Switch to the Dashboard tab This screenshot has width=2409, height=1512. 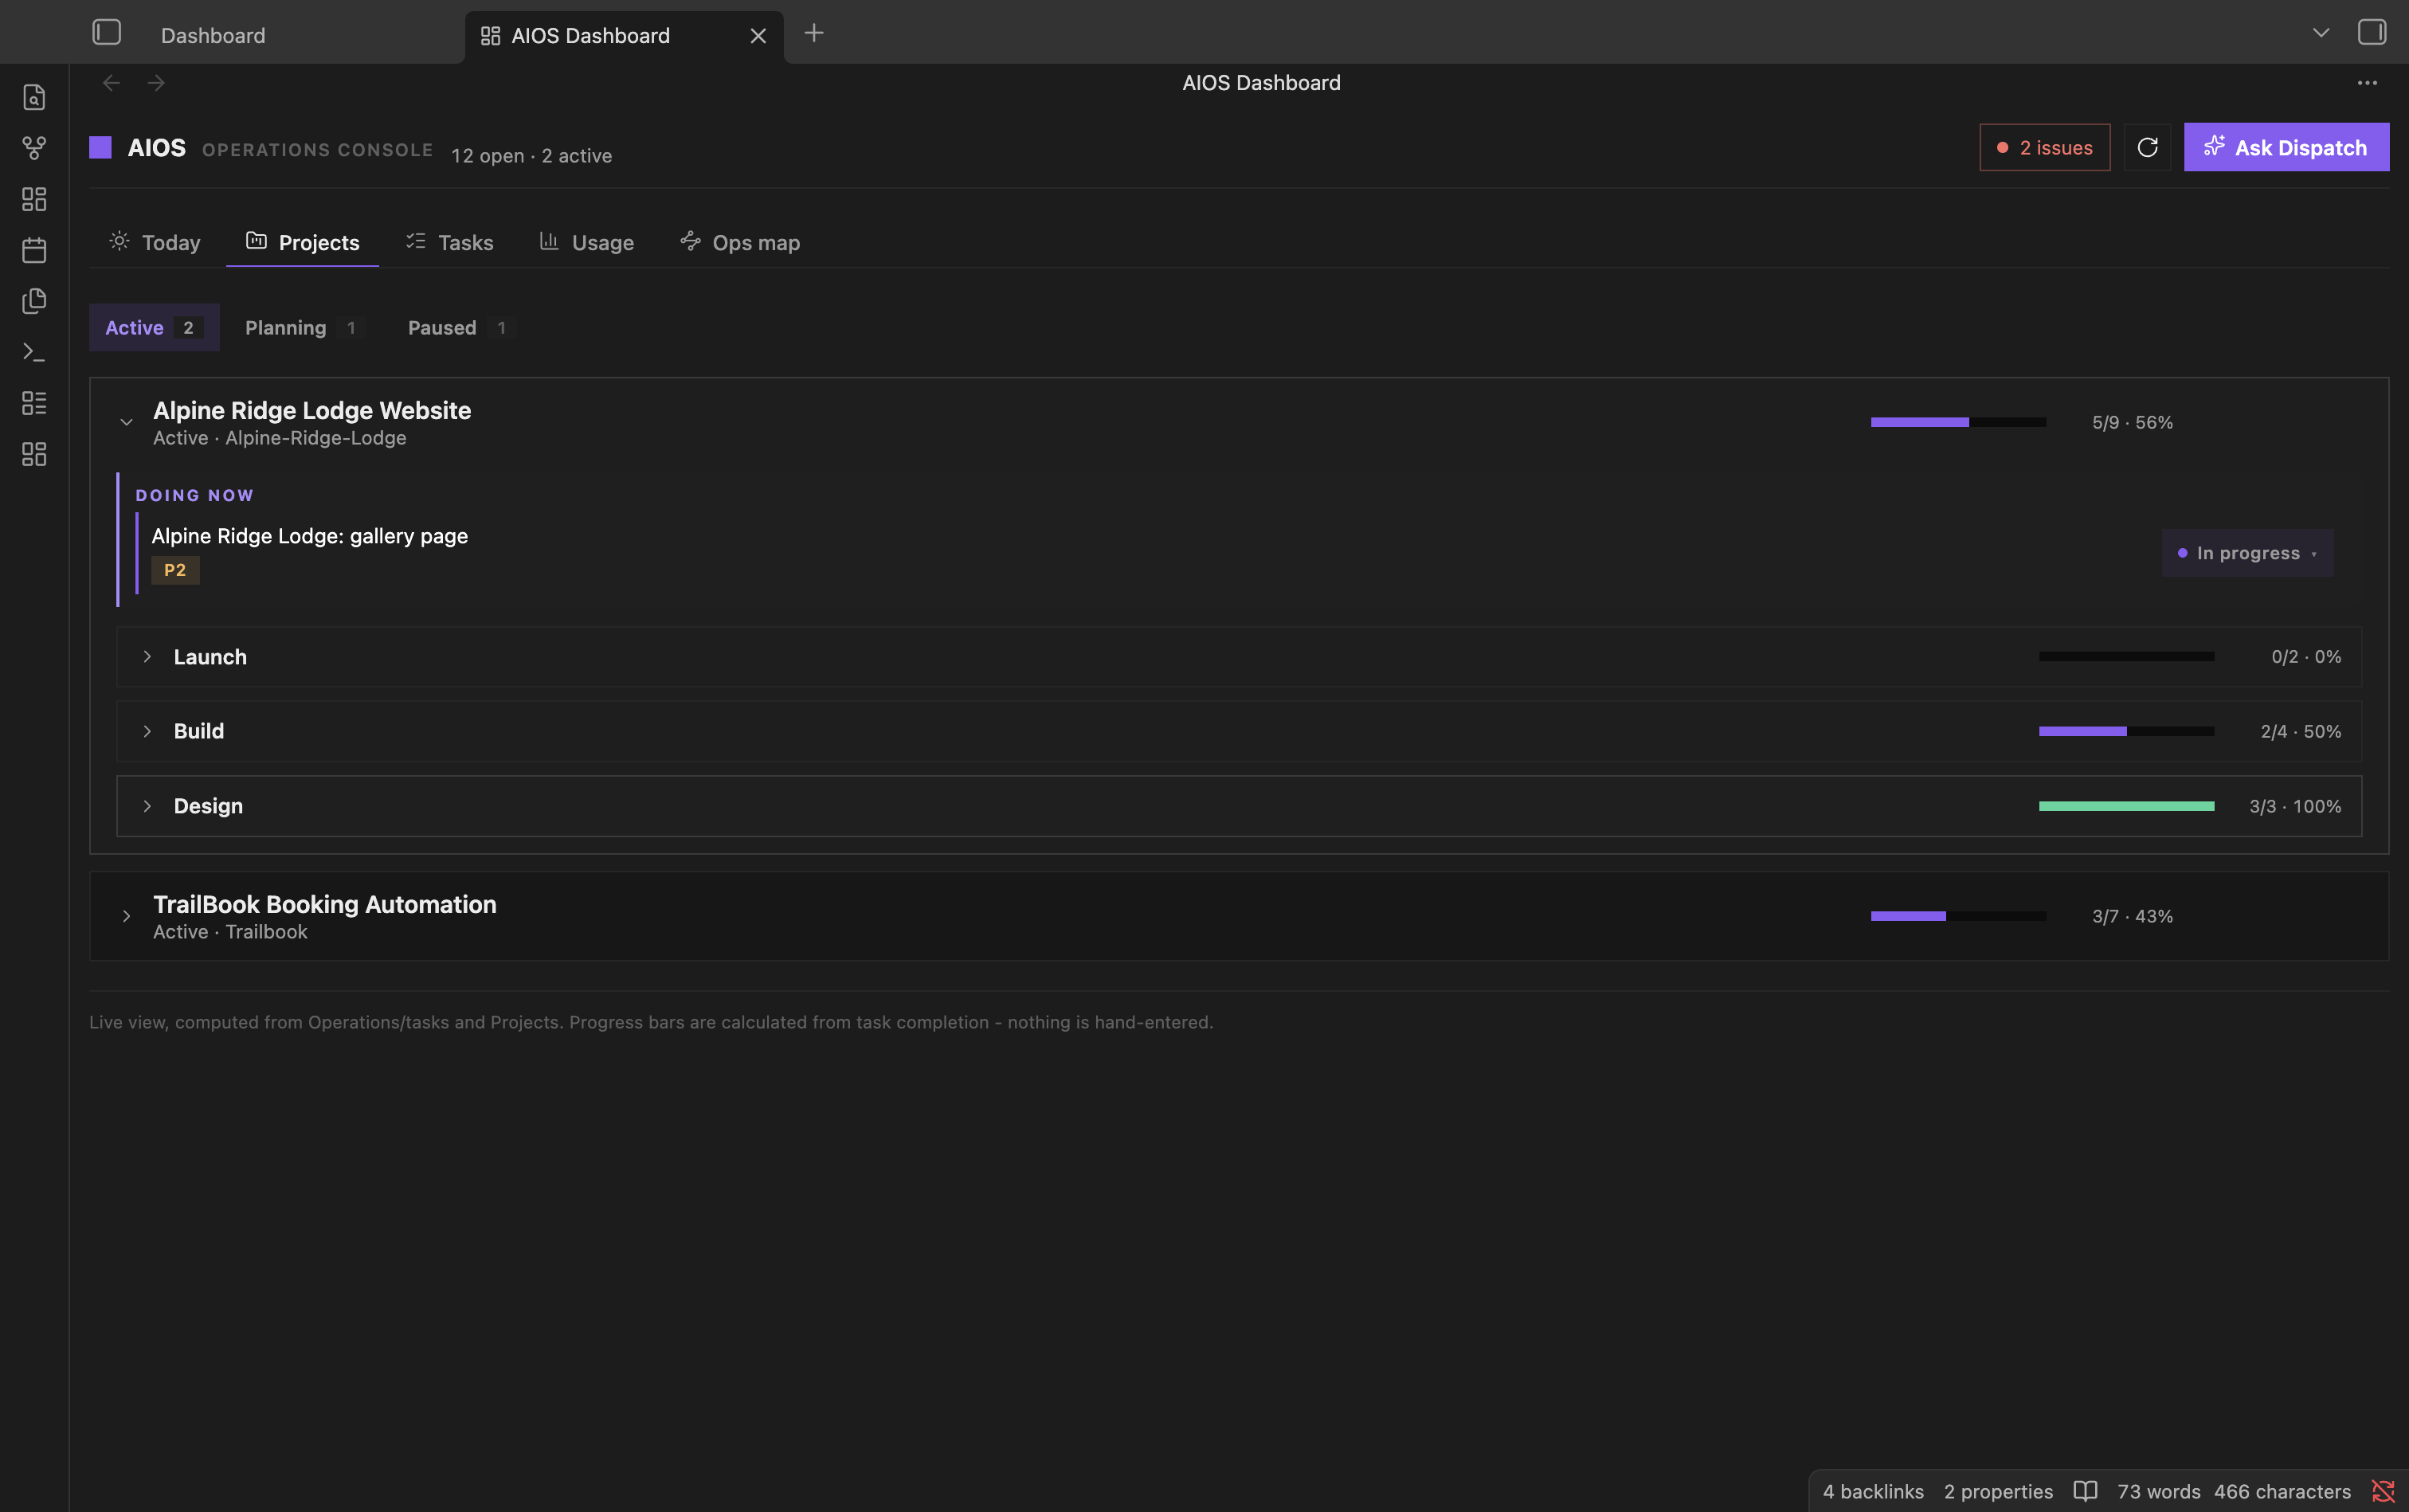(213, 36)
